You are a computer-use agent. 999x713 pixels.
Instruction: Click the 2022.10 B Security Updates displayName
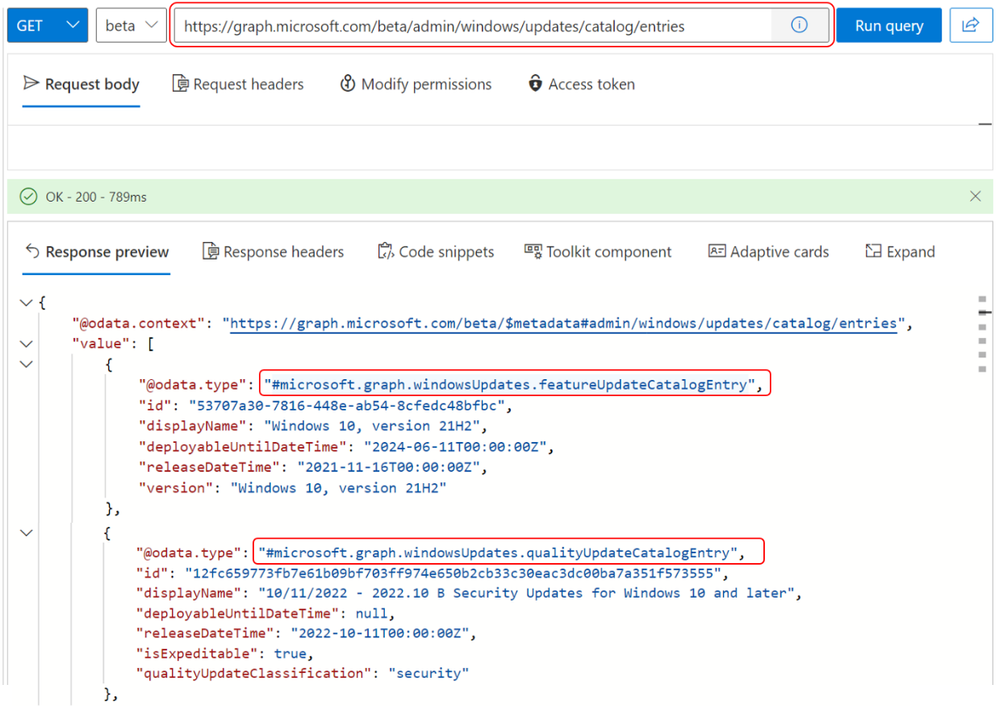point(526,593)
